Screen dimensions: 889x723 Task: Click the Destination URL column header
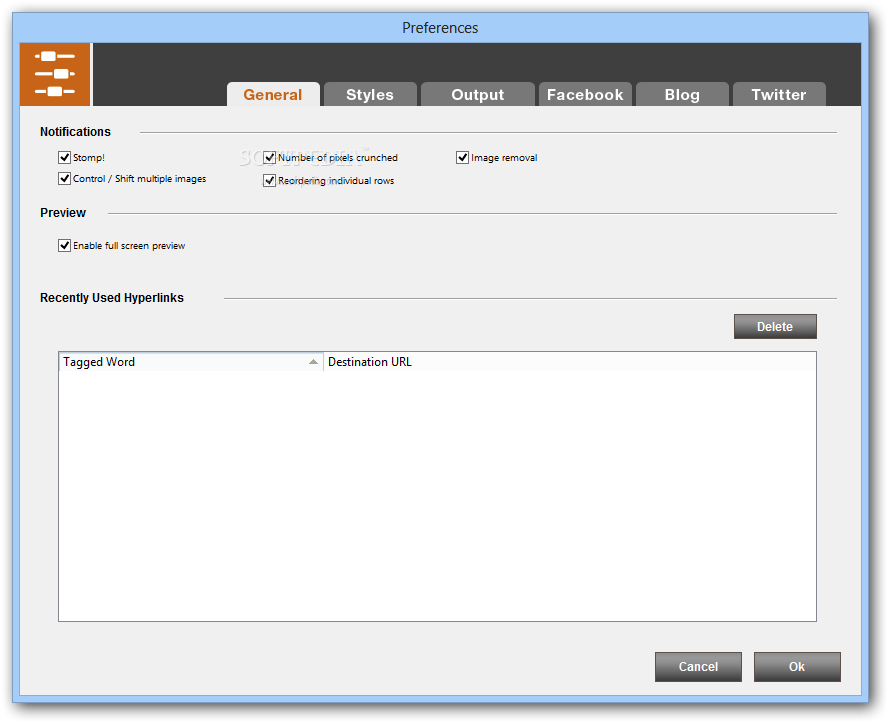coord(570,362)
